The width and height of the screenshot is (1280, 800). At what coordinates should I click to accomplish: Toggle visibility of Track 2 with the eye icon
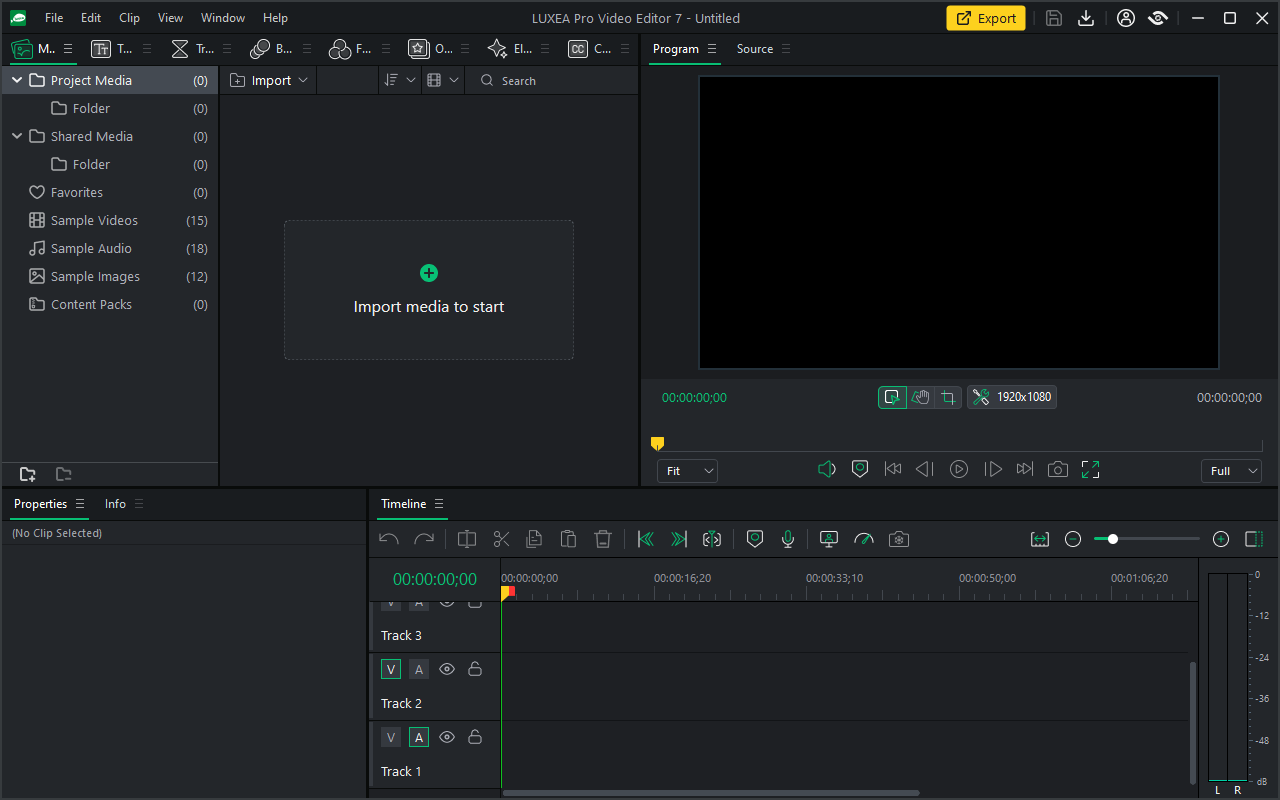tap(447, 669)
